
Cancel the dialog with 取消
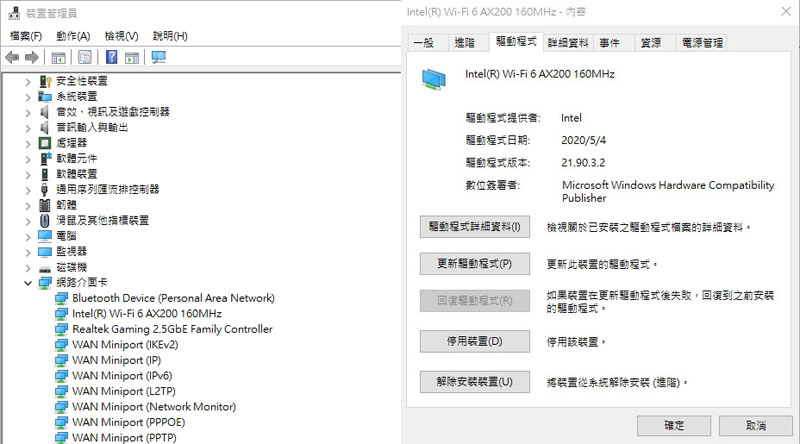pos(756,426)
